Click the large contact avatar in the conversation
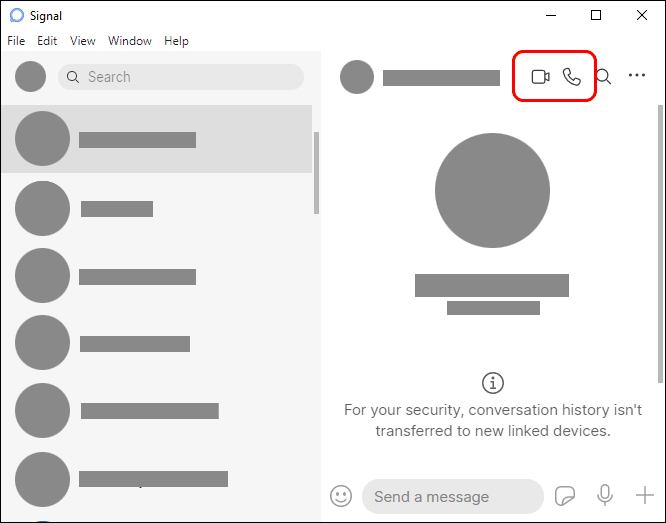This screenshot has width=666, height=523. coord(492,190)
